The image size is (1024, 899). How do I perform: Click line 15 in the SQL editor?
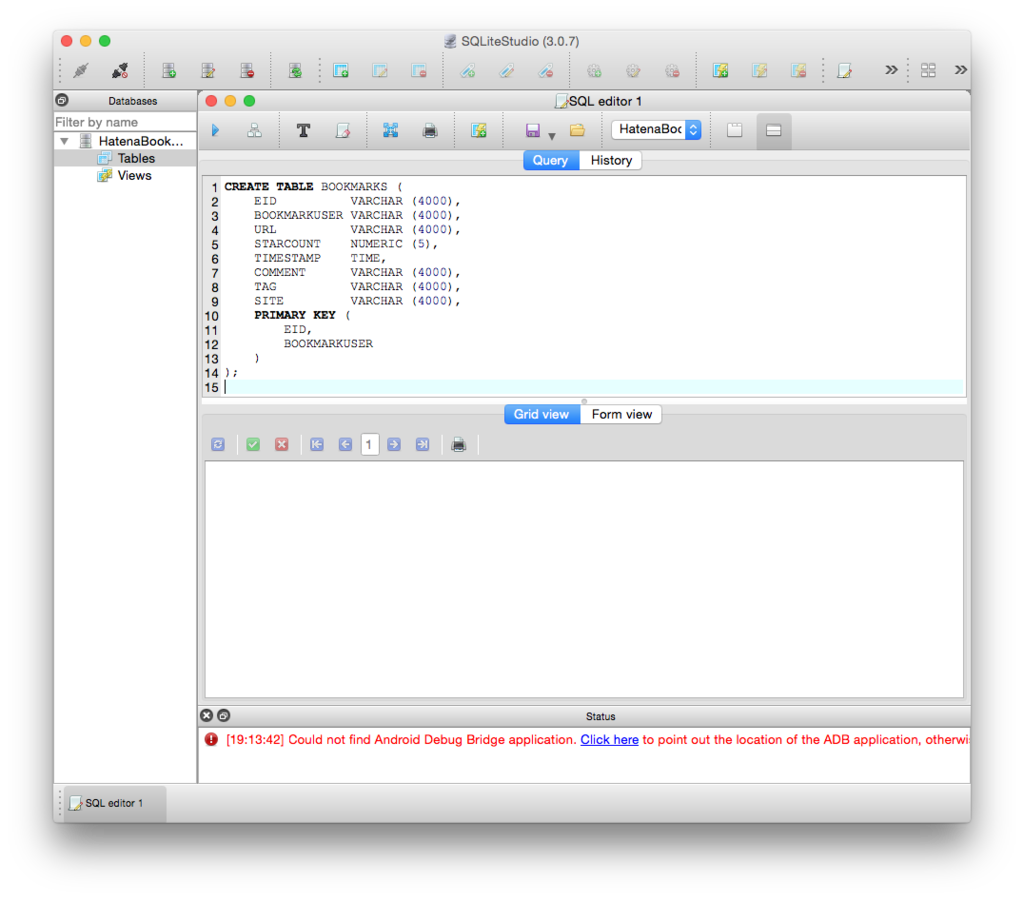(x=594, y=388)
